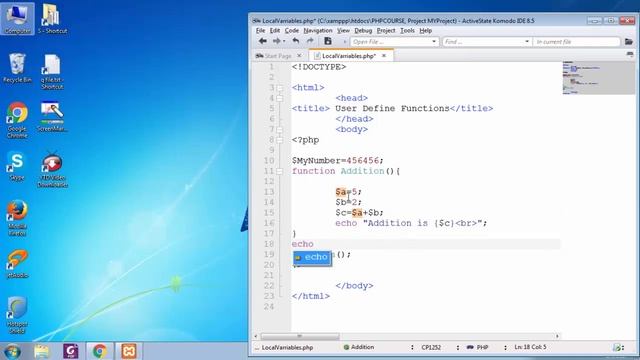This screenshot has width=640, height=360.
Task: Open the Computer desktop icon
Action: click(x=17, y=19)
